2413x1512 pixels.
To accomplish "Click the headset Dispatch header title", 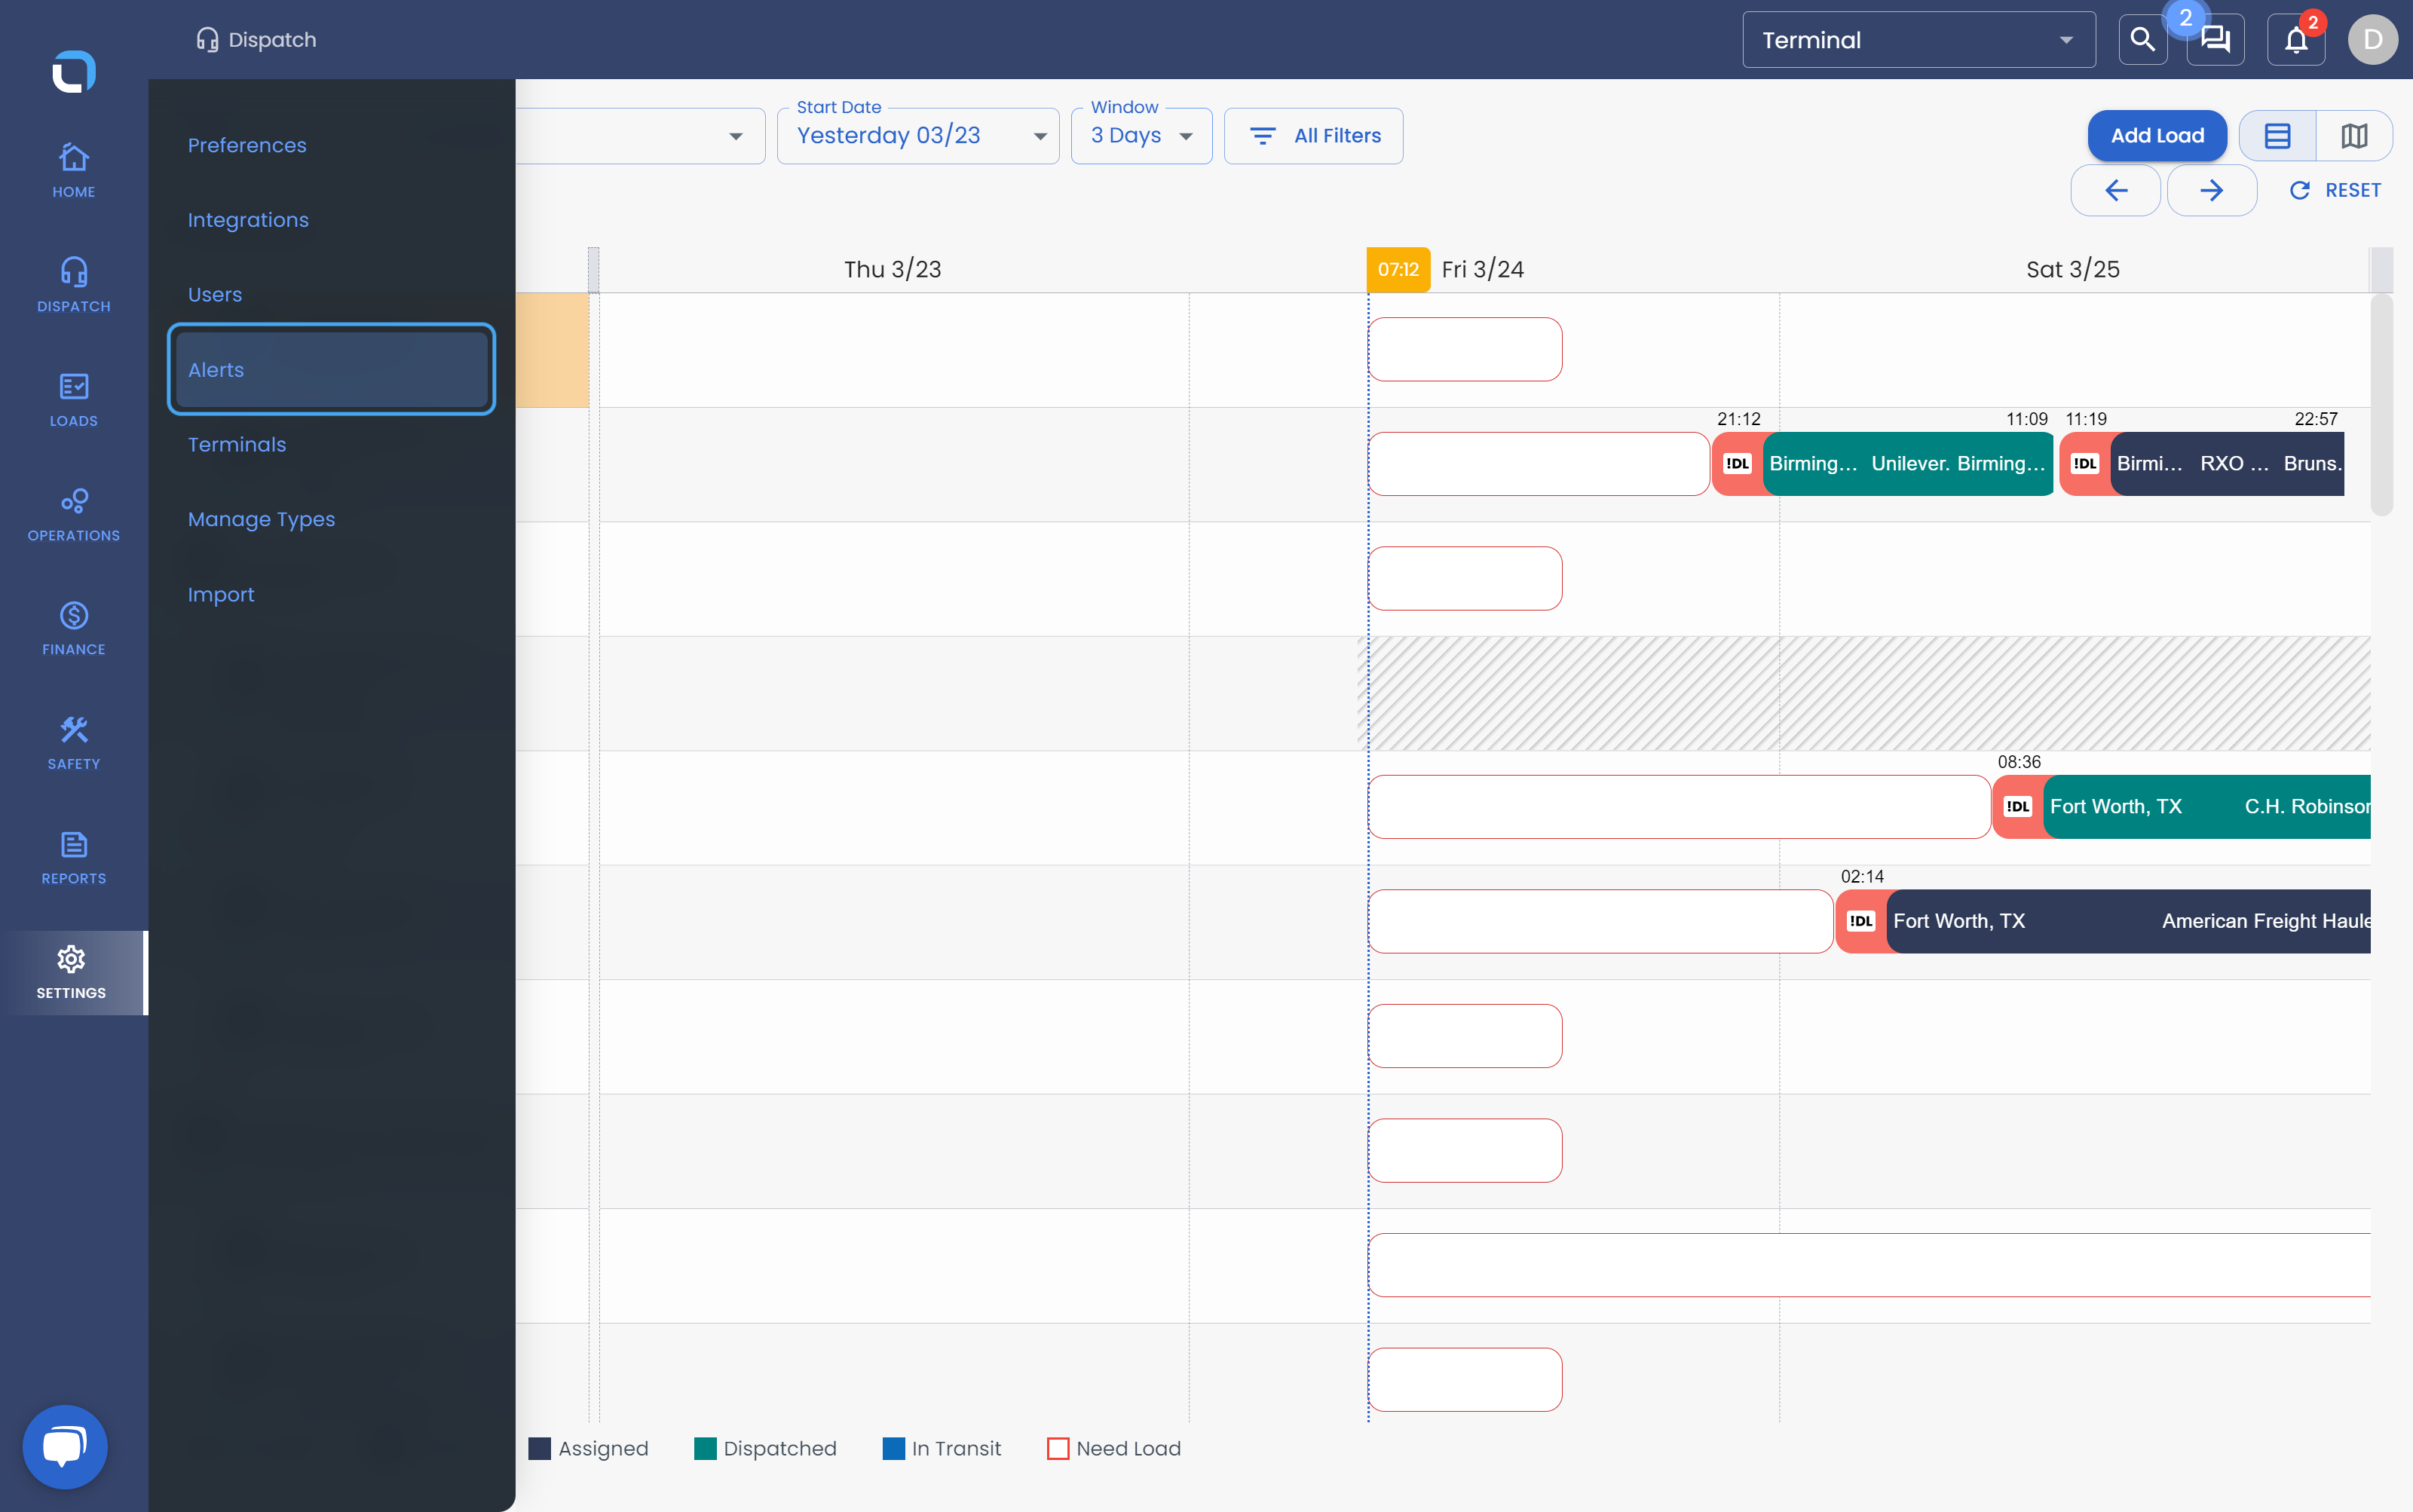I will click(x=256, y=40).
